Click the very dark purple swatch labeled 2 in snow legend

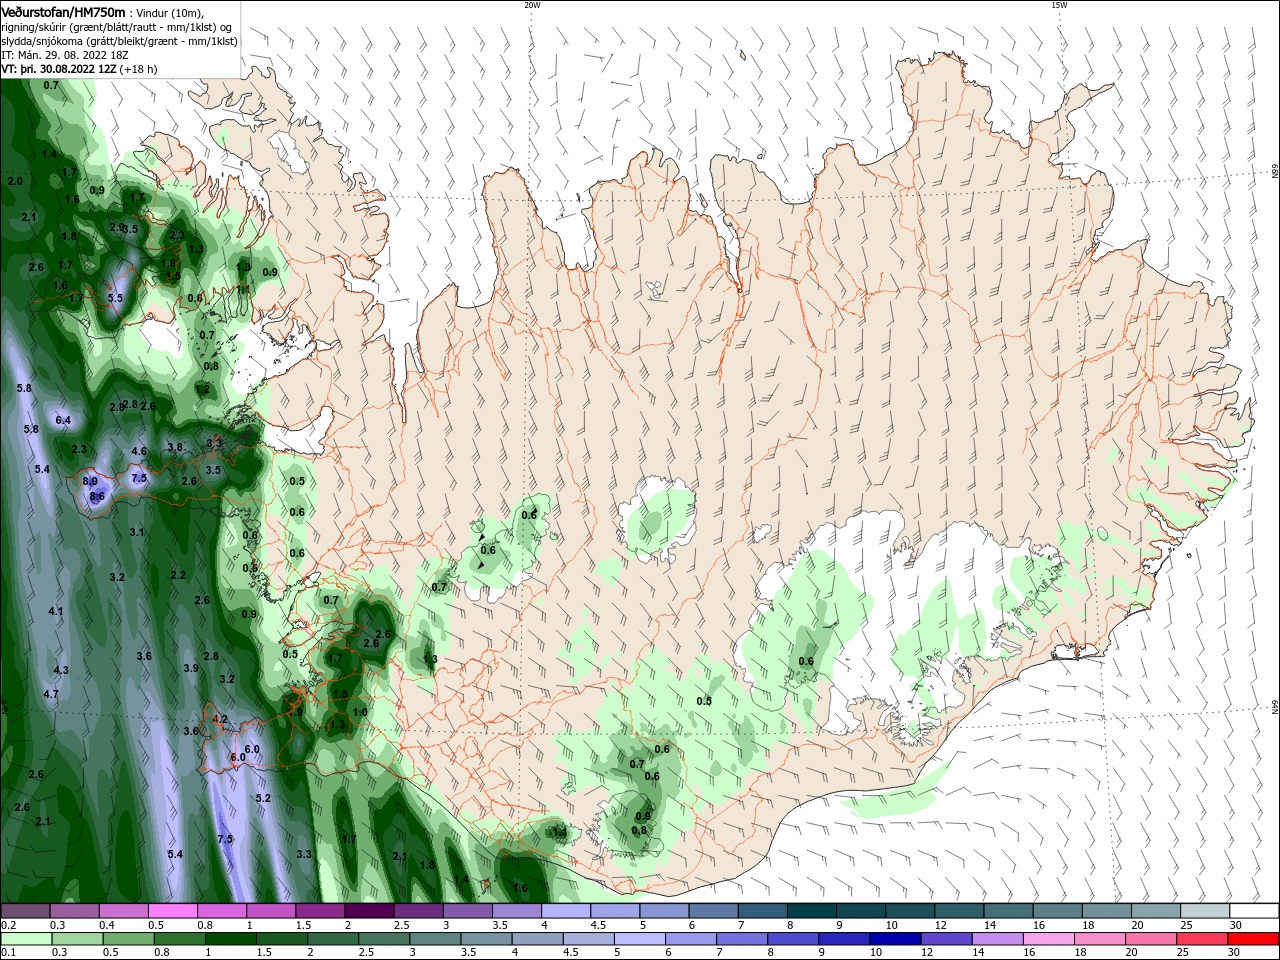tap(369, 911)
